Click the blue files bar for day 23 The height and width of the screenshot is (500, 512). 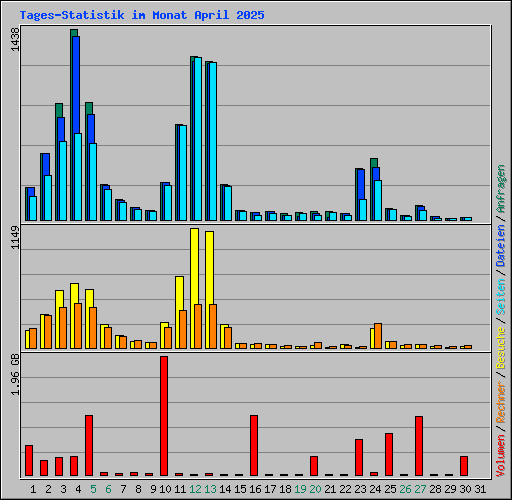(361, 185)
